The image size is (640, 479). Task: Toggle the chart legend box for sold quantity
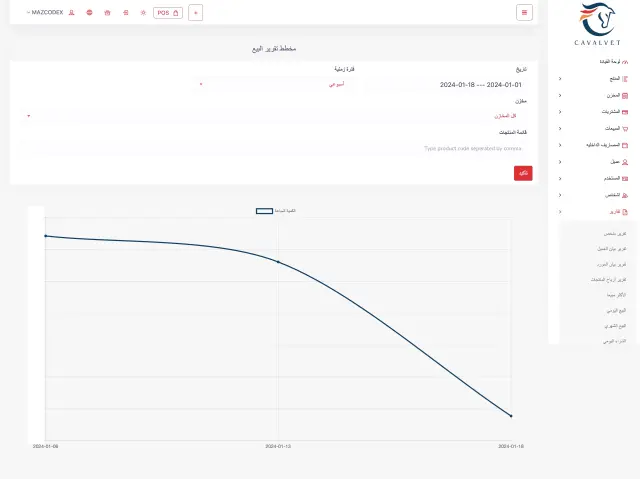click(264, 211)
